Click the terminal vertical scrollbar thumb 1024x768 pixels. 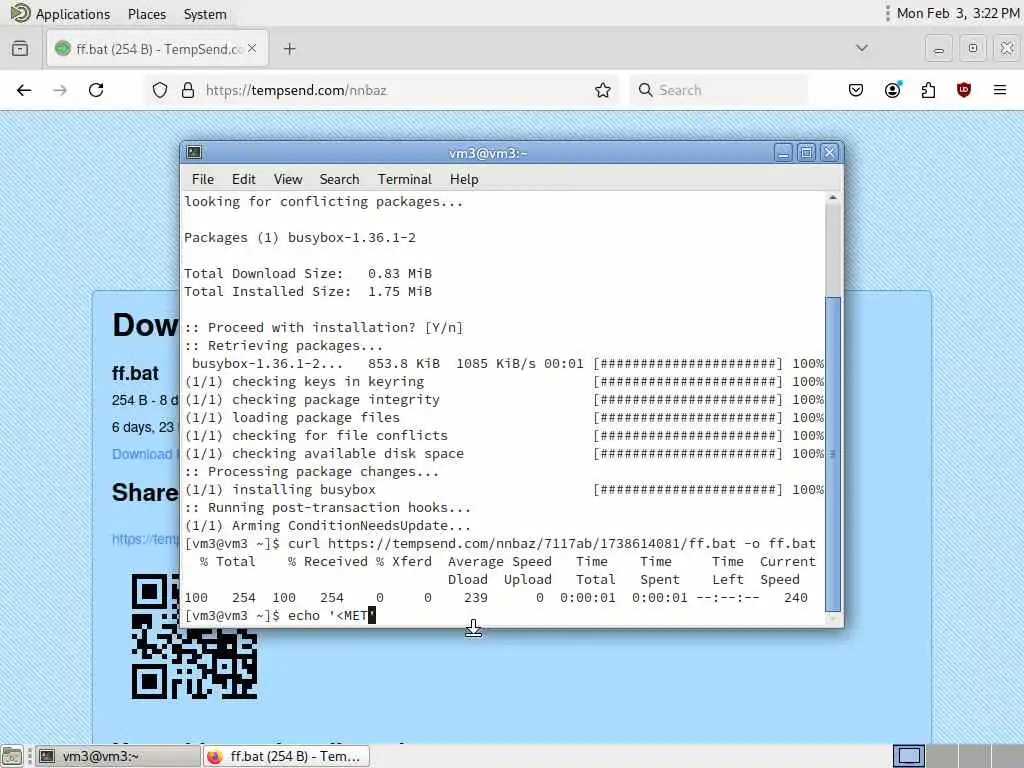point(833,453)
